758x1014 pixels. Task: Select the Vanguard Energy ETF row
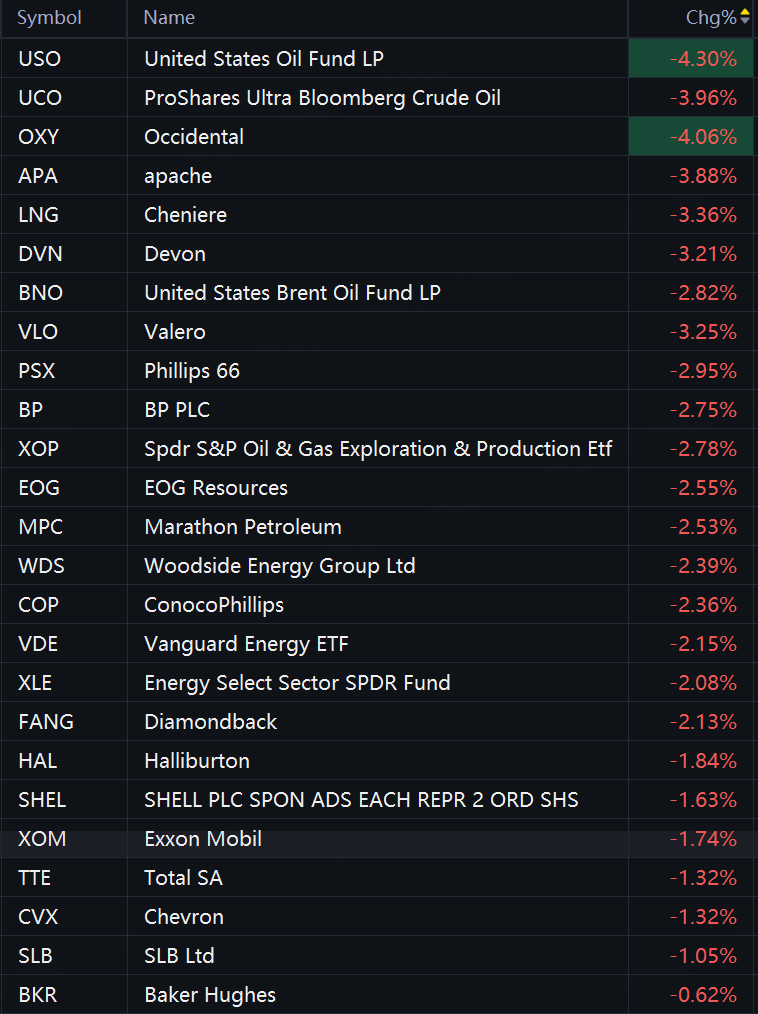click(x=377, y=643)
